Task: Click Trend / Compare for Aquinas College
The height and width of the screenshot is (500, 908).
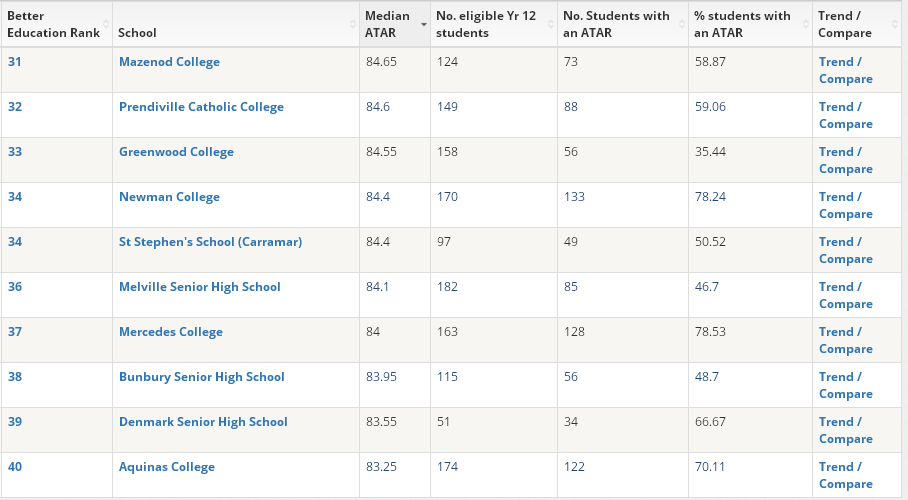Action: pyautogui.click(x=845, y=475)
